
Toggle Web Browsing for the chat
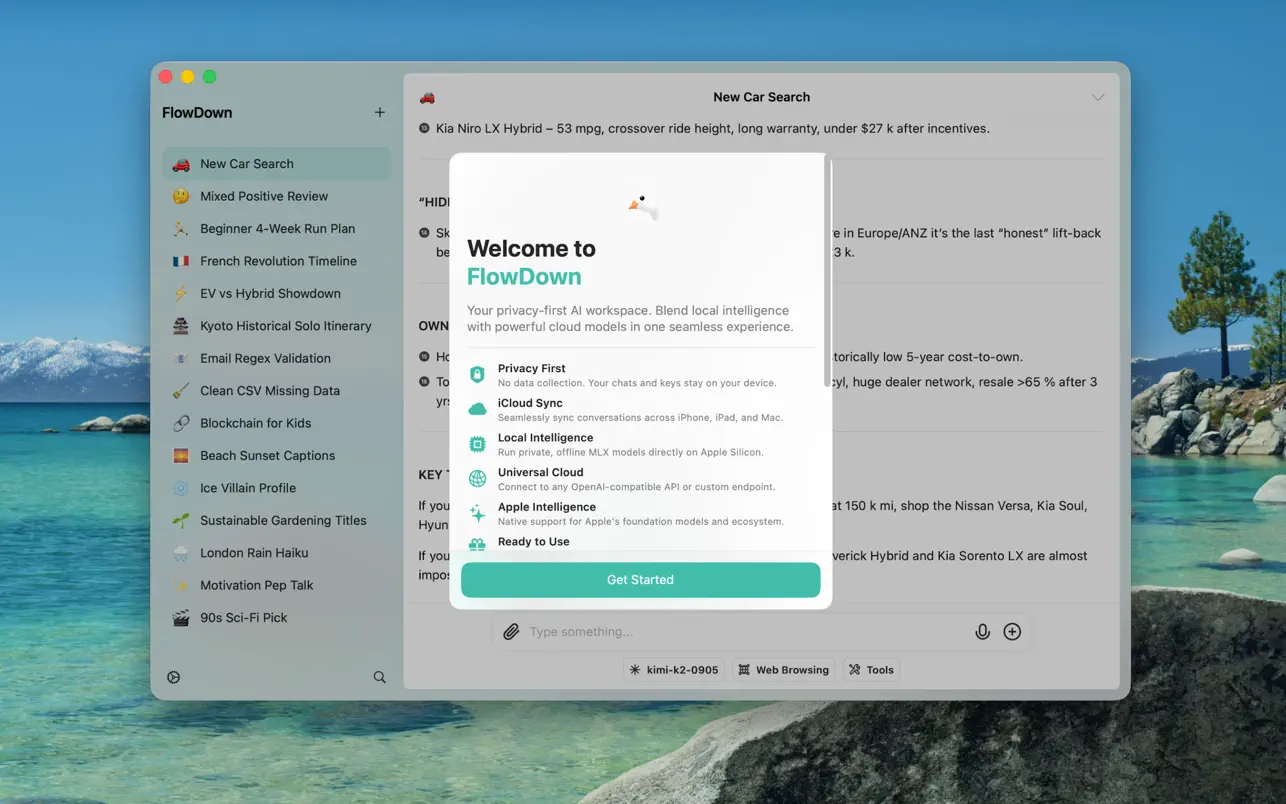[x=784, y=670]
